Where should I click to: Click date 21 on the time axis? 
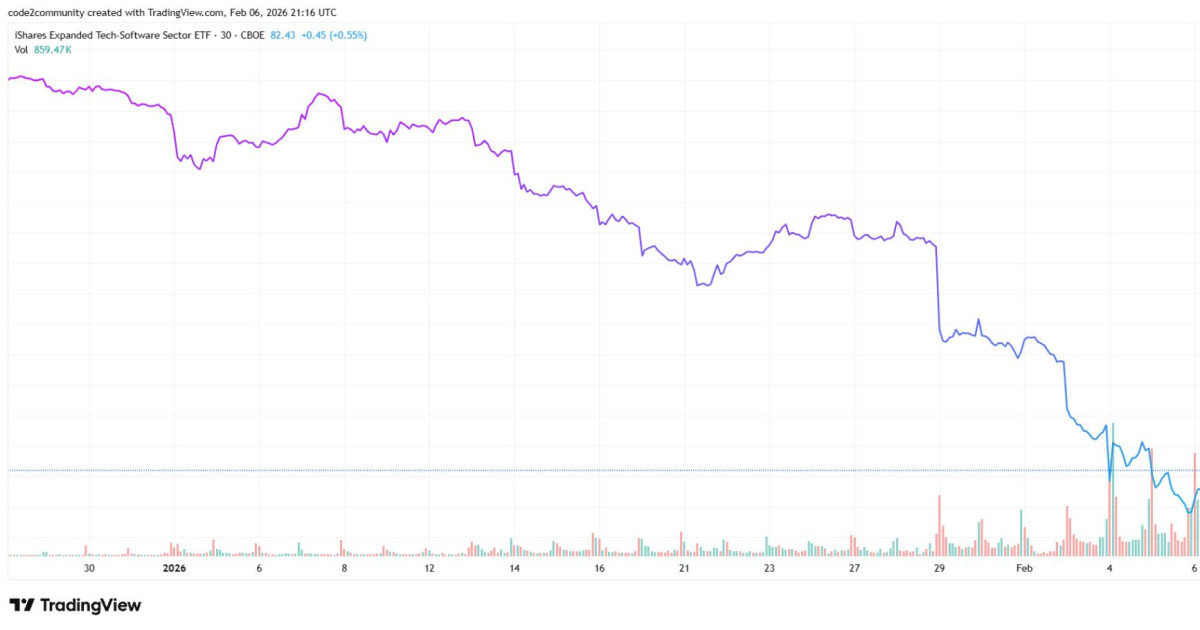click(684, 568)
